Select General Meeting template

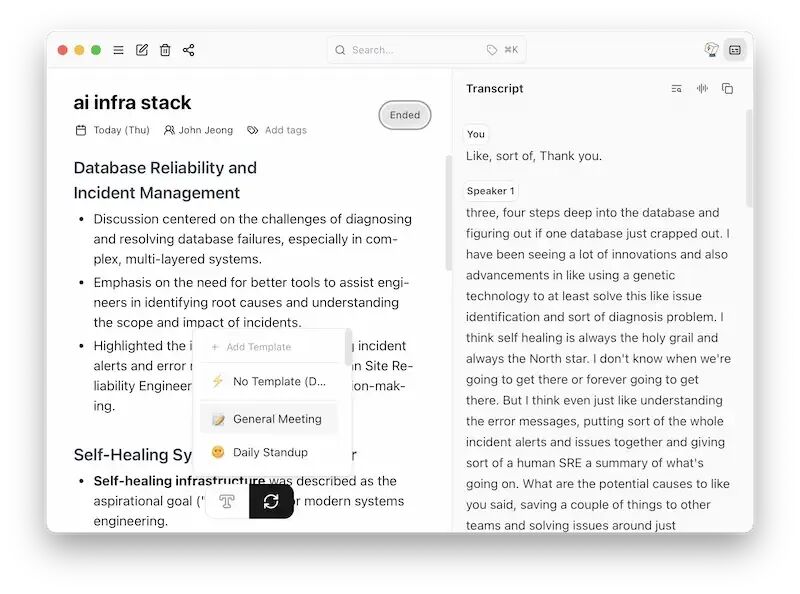pyautogui.click(x=269, y=419)
